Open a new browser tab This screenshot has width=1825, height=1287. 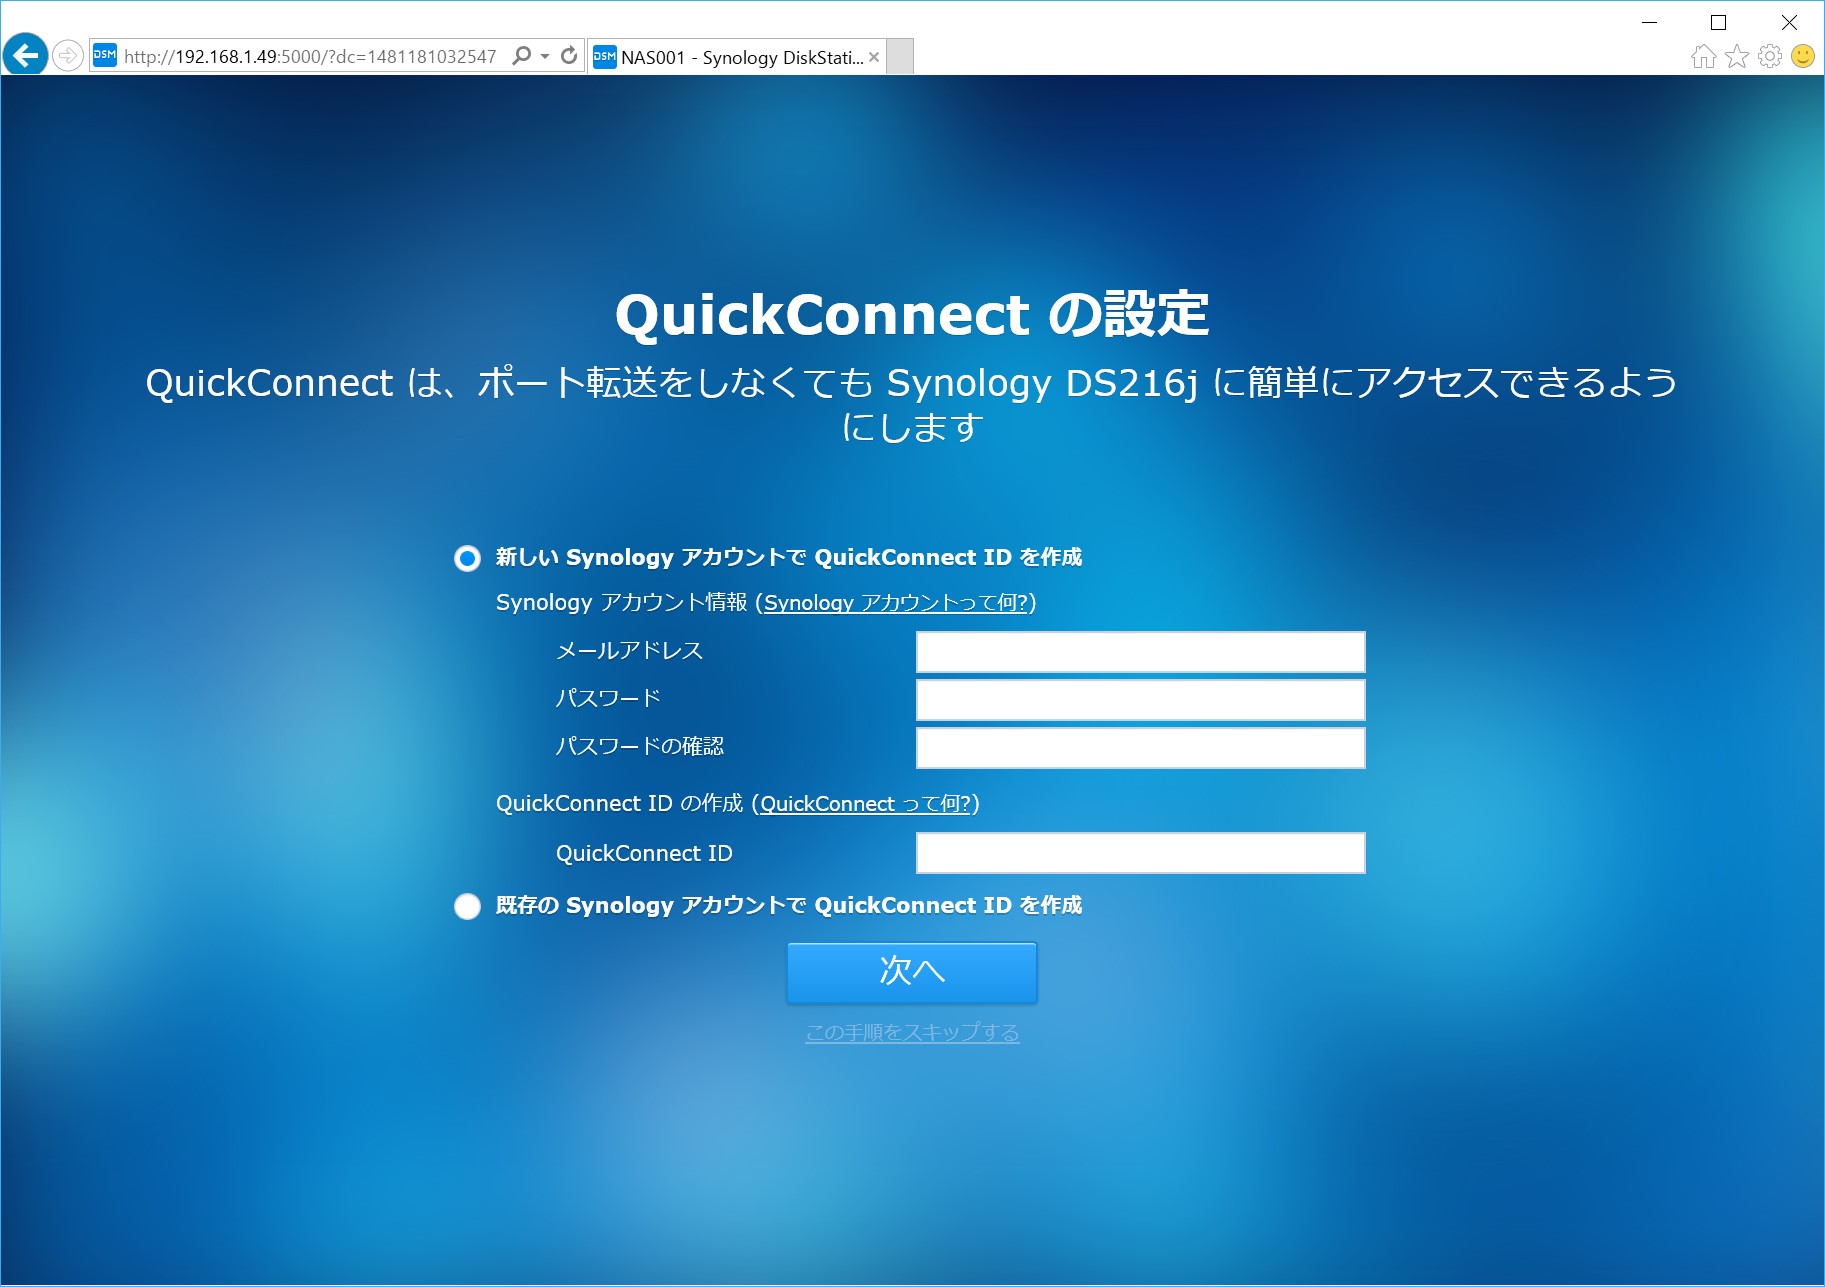(898, 57)
